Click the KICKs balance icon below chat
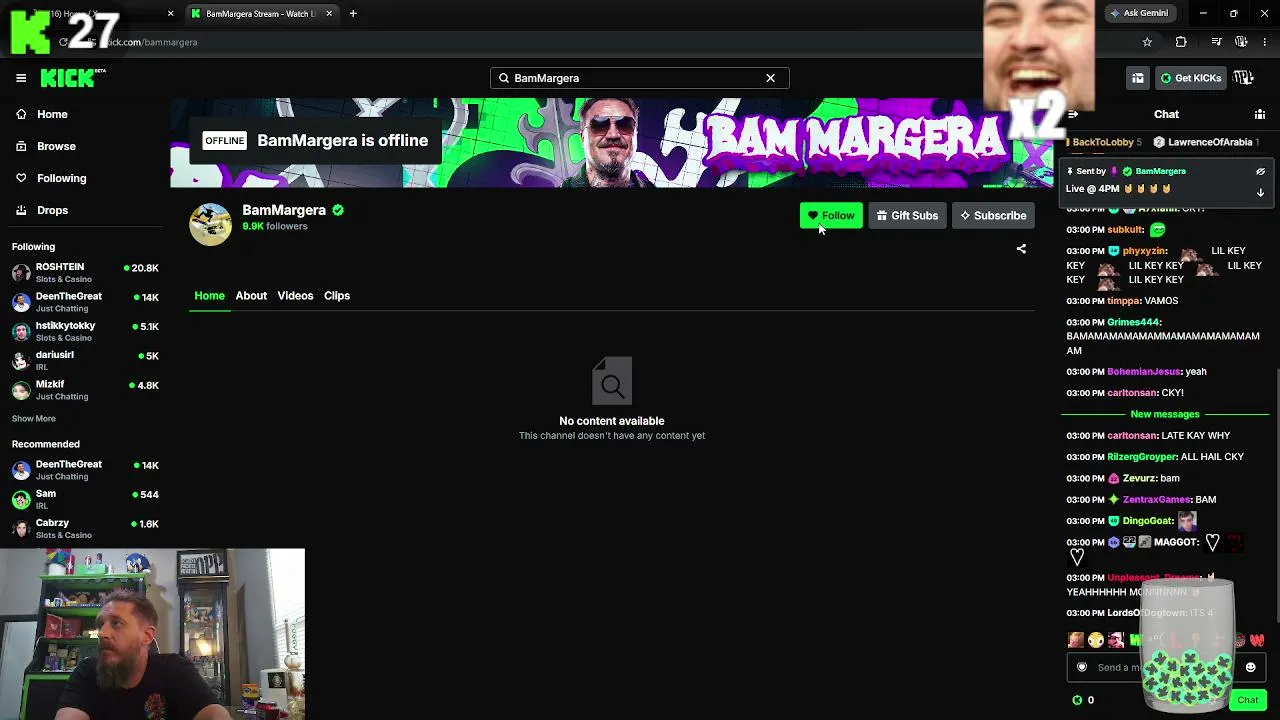The height and width of the screenshot is (720, 1280). [1077, 700]
